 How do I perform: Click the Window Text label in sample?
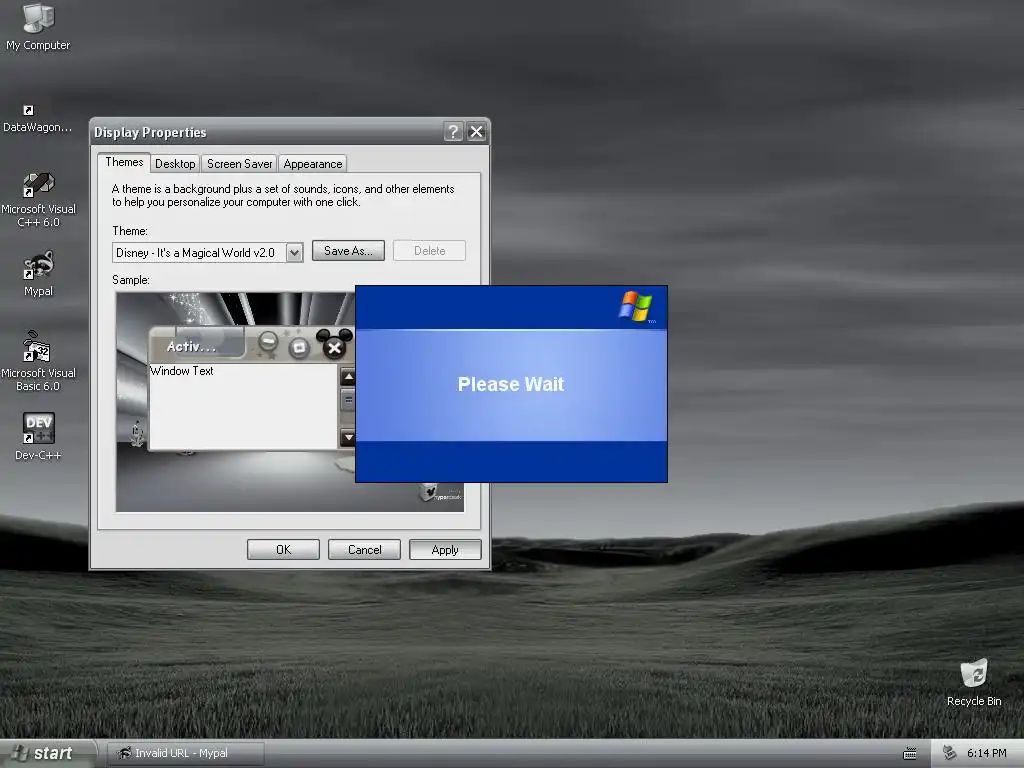182,371
